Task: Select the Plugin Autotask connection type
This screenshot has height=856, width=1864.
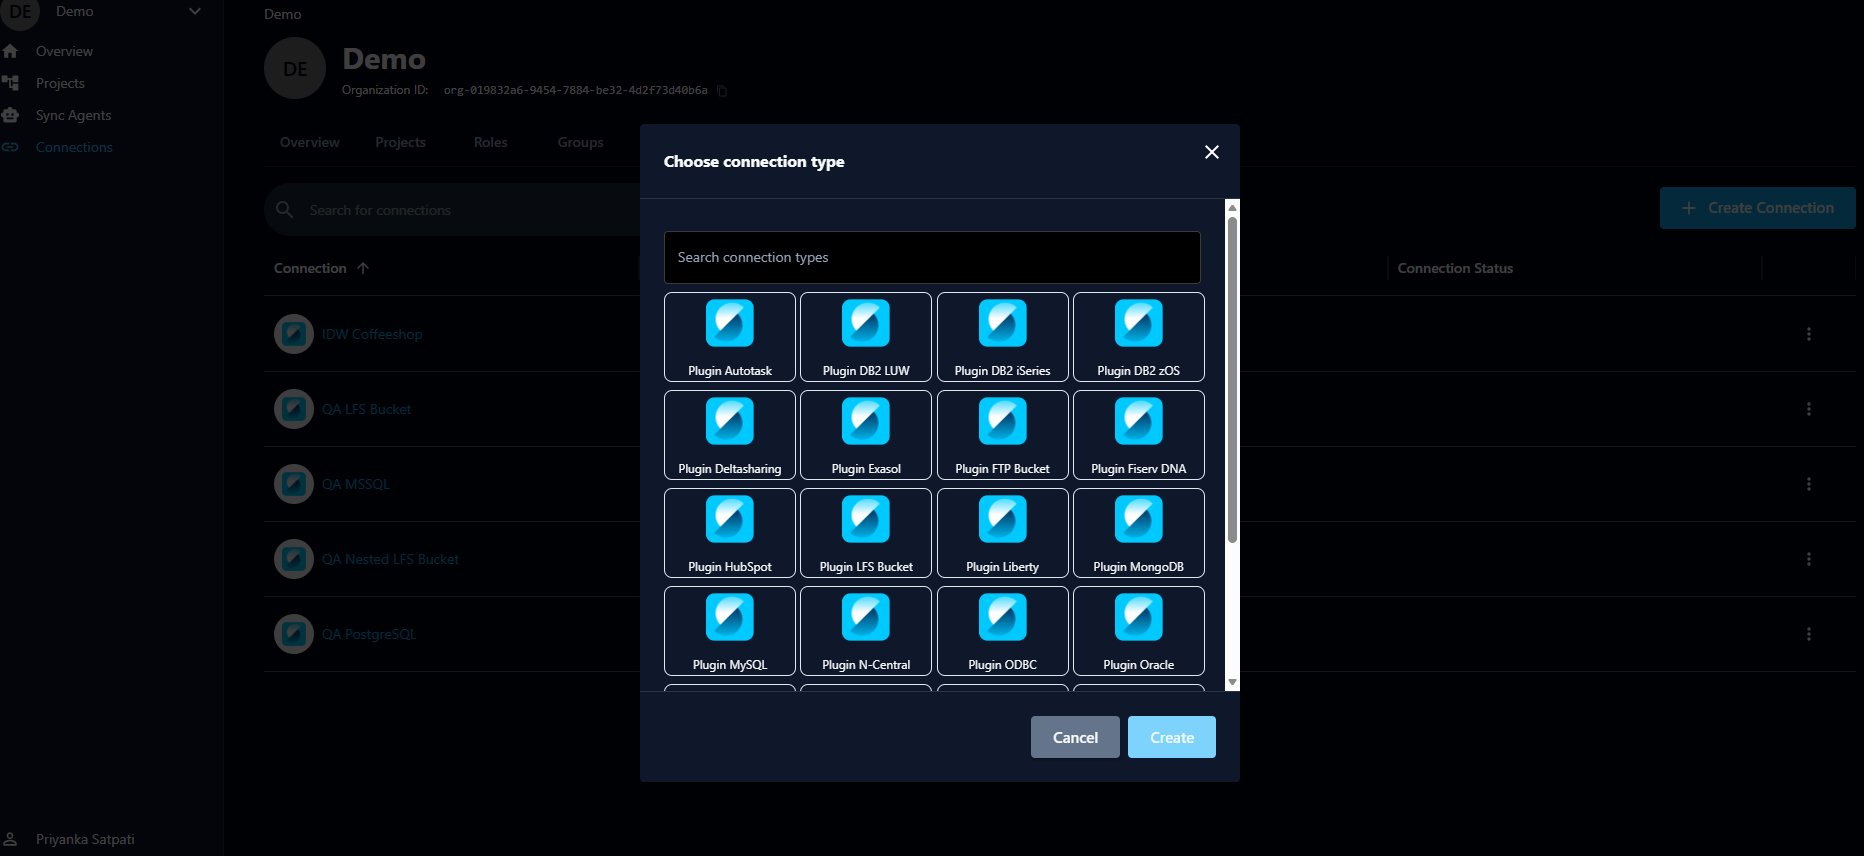Action: [730, 337]
